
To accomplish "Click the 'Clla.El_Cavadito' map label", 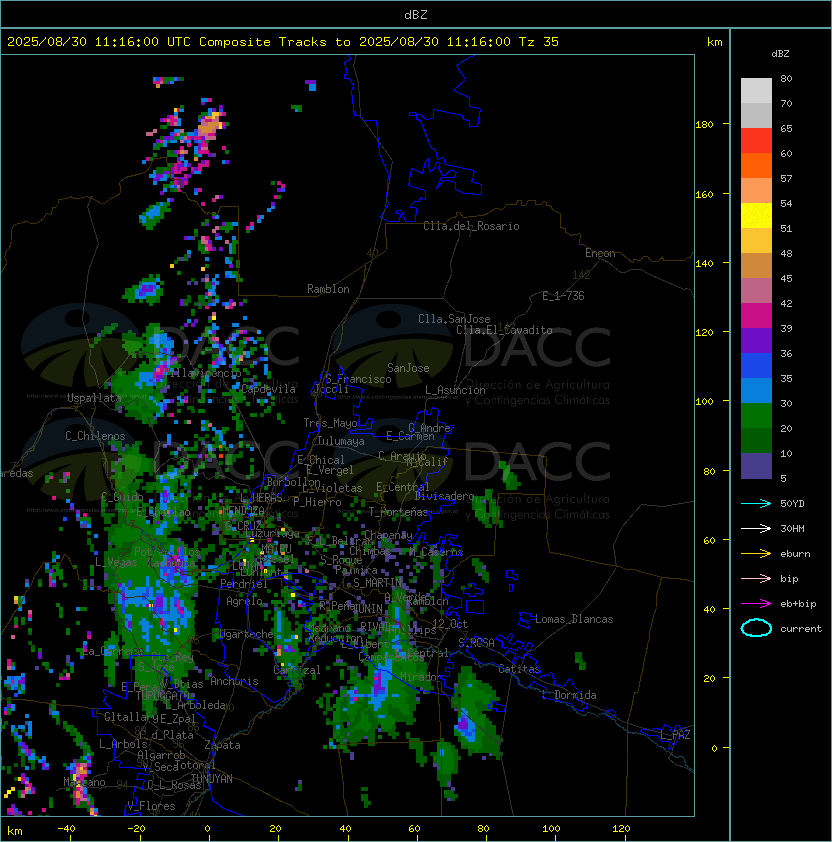I will point(504,330).
